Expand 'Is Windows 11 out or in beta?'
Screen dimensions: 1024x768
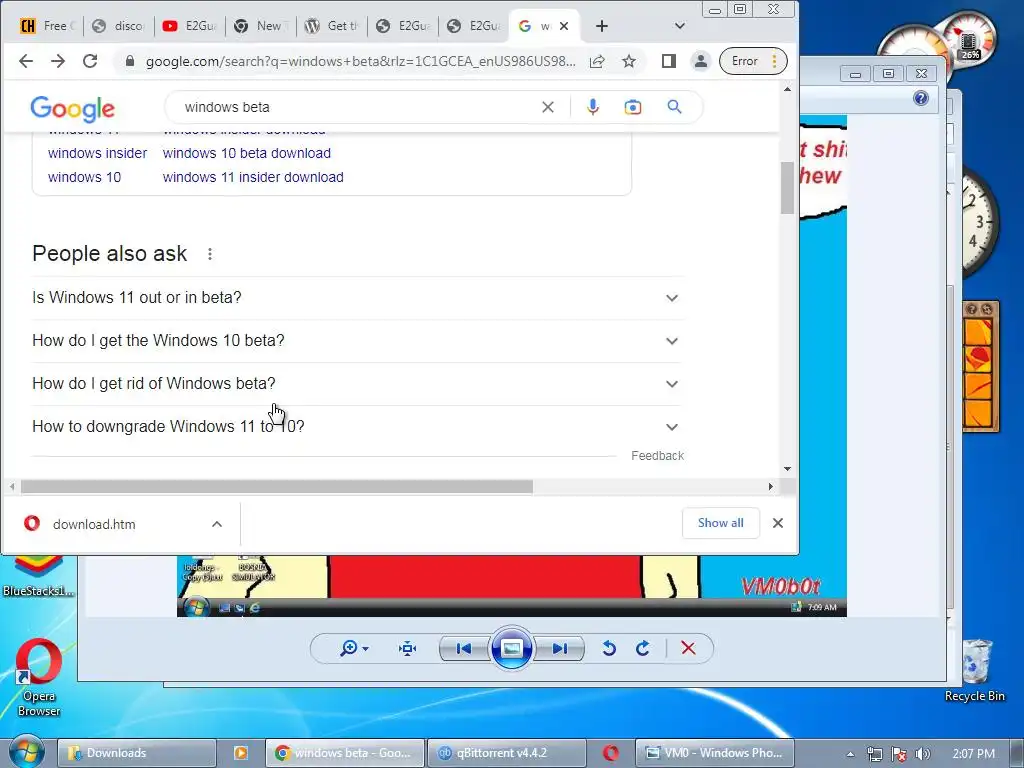click(x=357, y=298)
